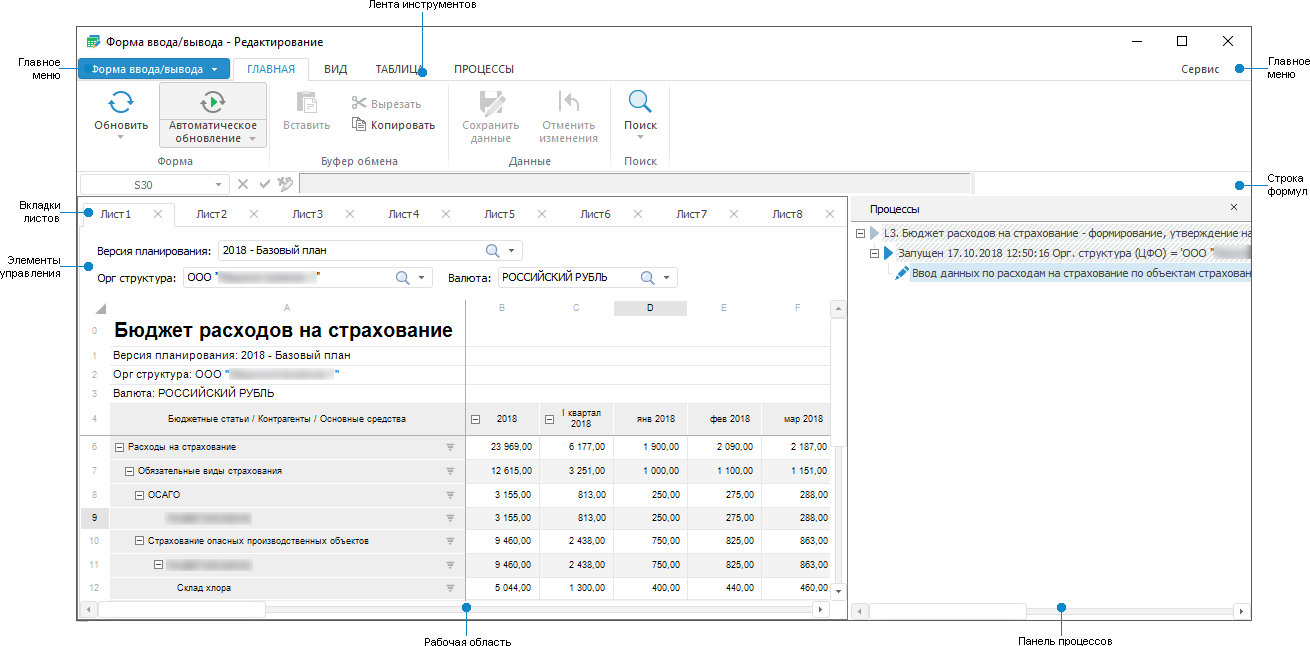The width and height of the screenshot is (1310, 646).
Task: Open the Поиск dropdown arrow
Action: tap(640, 137)
